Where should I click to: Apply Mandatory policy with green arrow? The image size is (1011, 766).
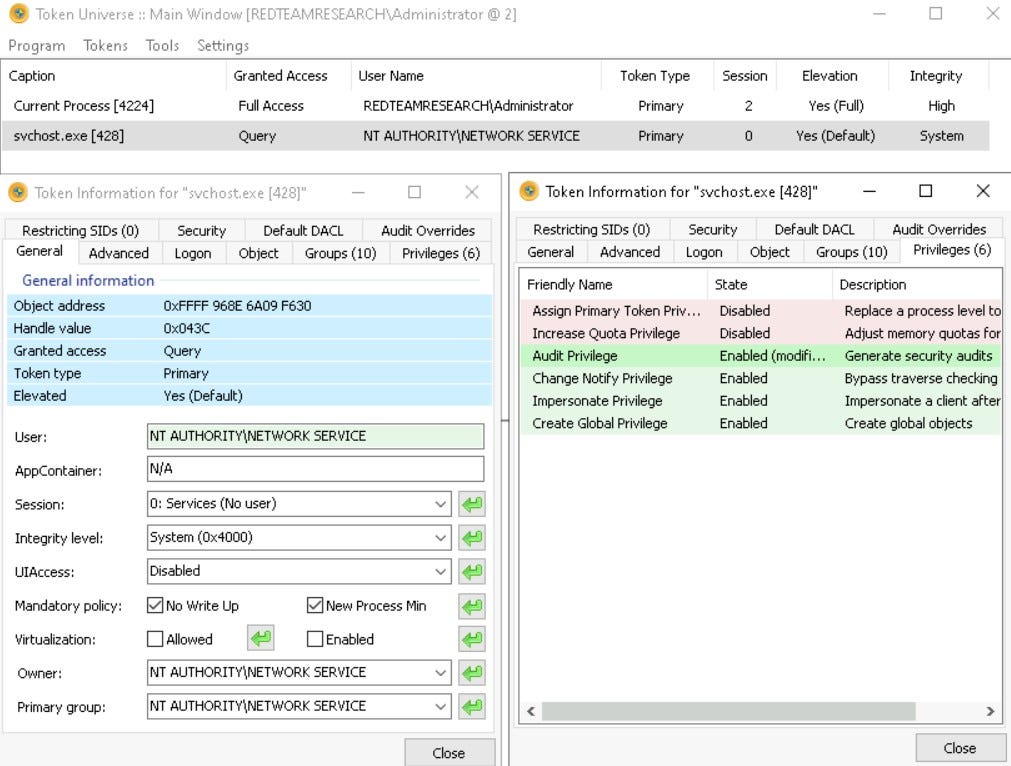(x=472, y=606)
